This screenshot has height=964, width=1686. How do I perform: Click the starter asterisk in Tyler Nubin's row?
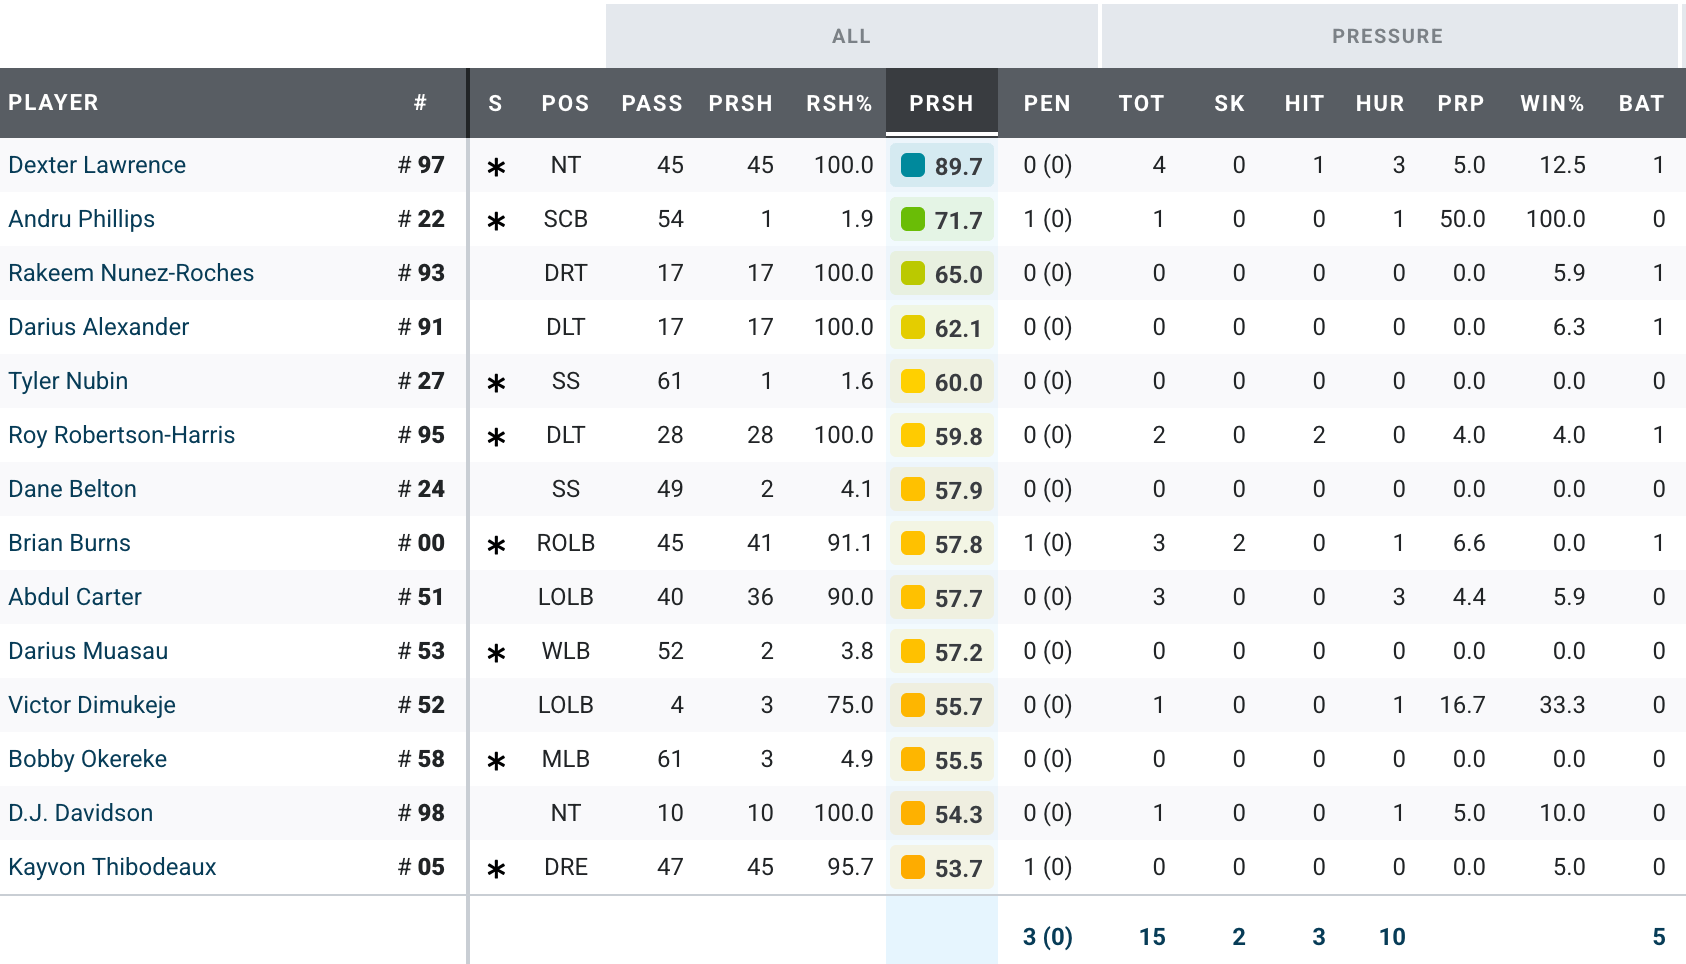(496, 383)
